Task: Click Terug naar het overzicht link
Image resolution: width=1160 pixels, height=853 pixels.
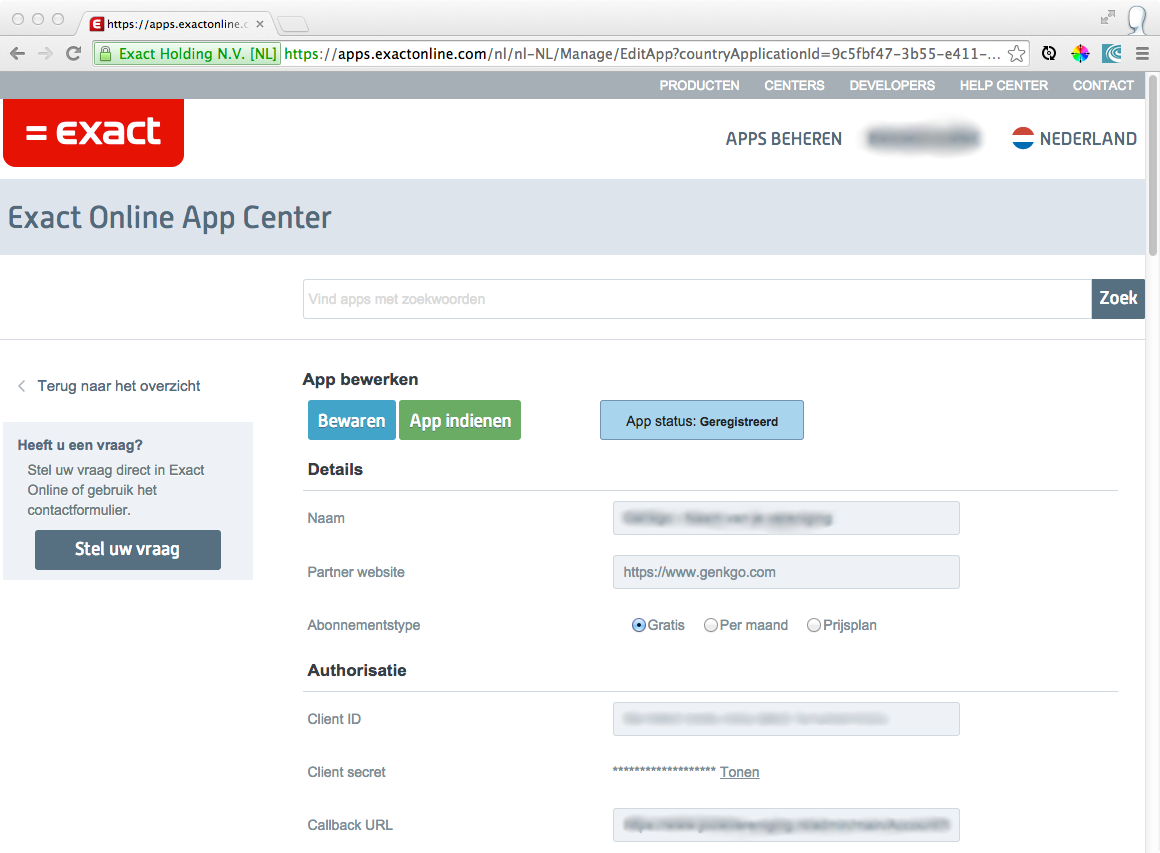Action: pos(118,386)
